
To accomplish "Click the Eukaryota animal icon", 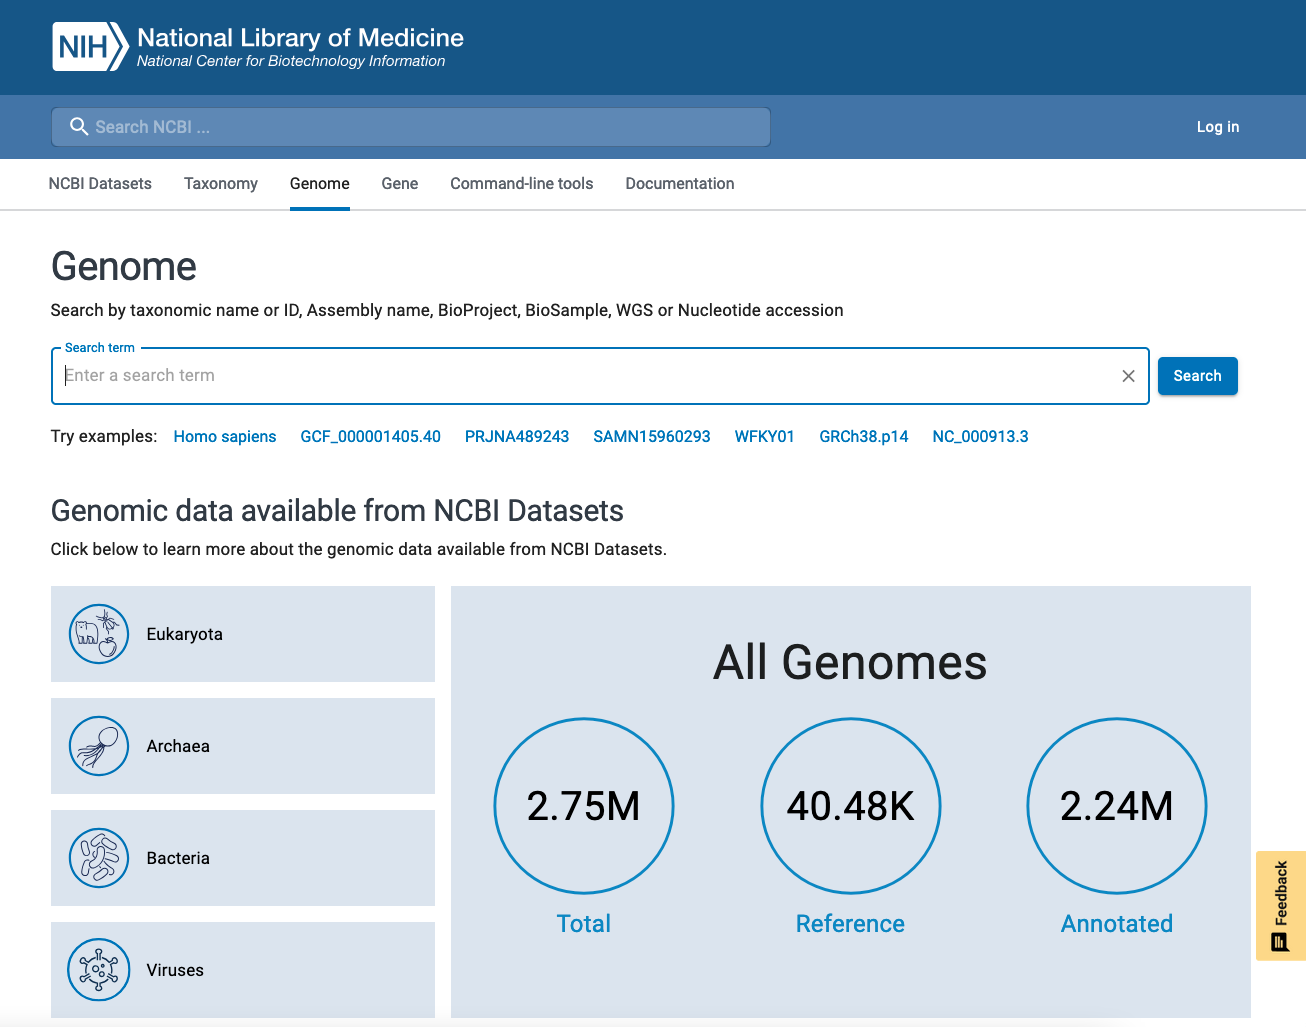I will point(99,634).
